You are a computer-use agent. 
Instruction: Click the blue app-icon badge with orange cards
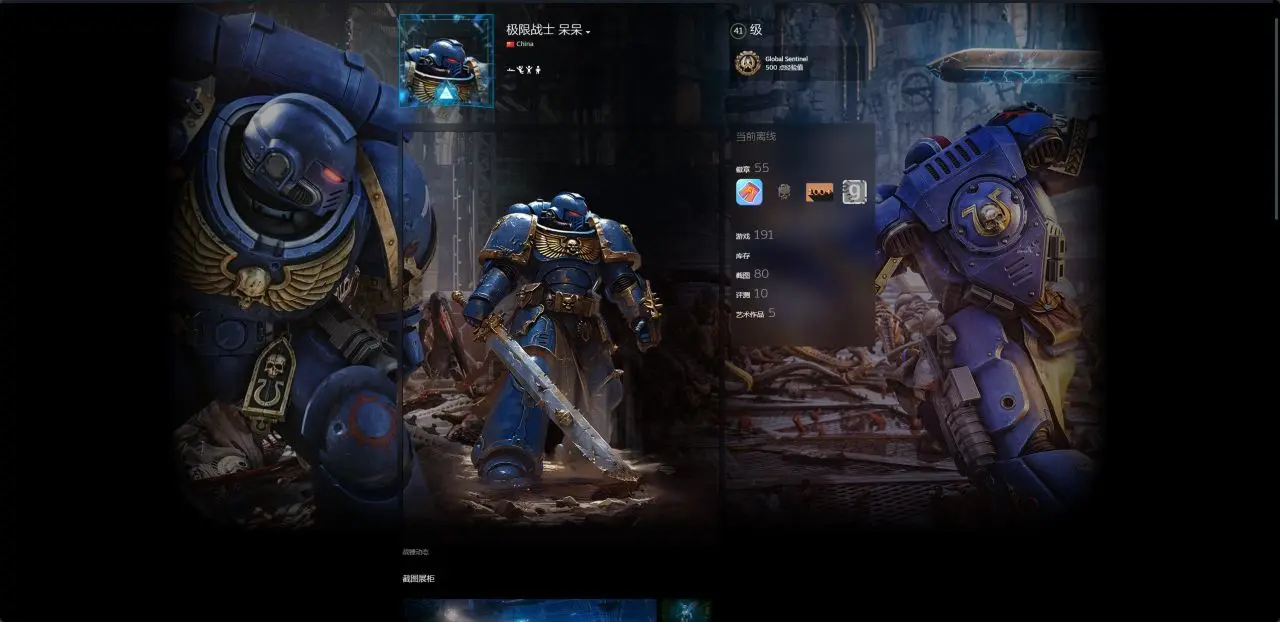749,192
